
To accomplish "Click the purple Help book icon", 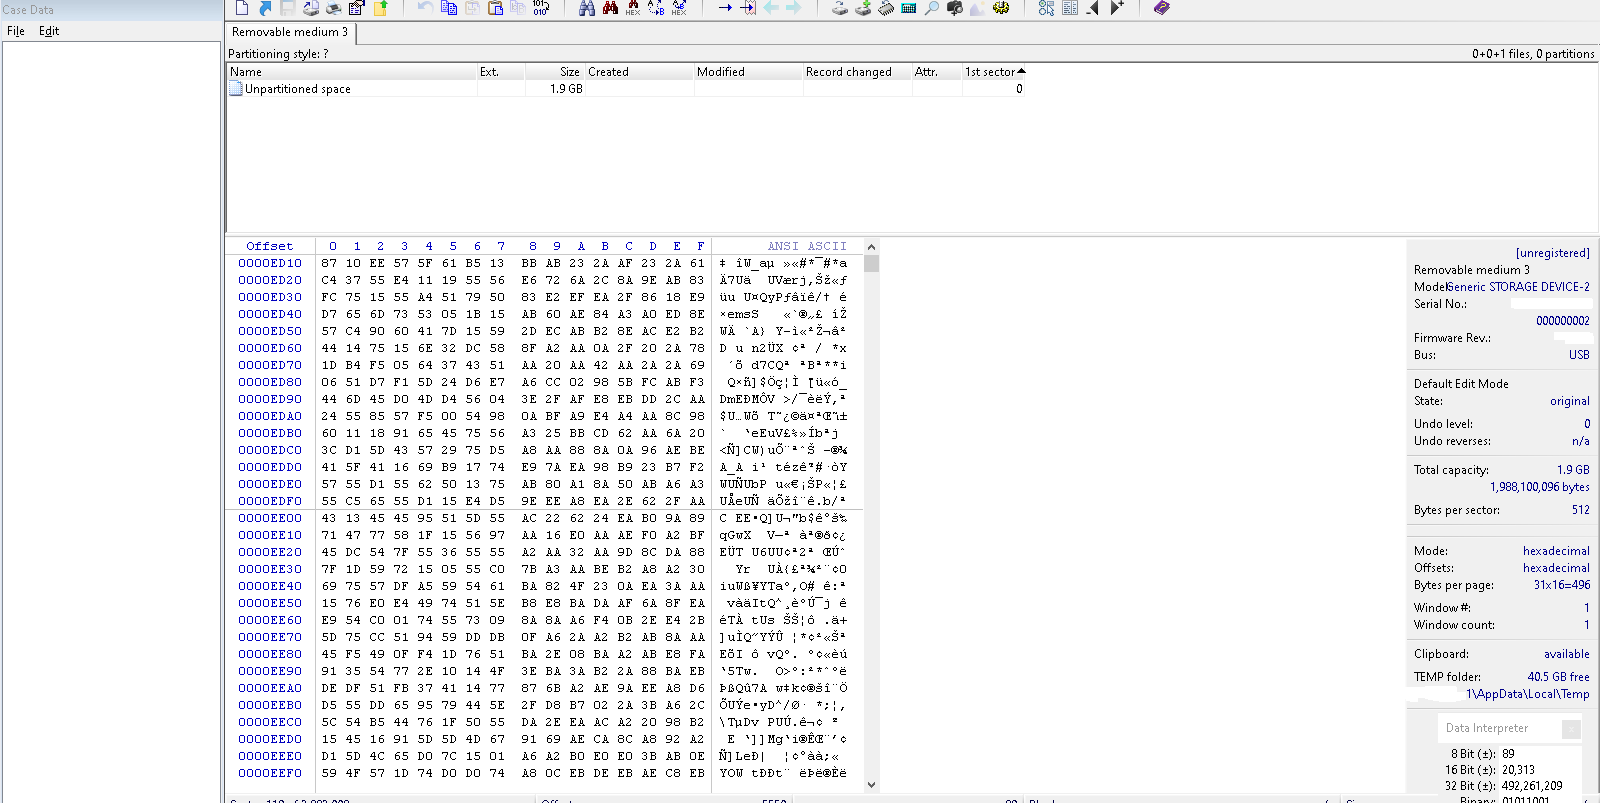I will [x=1162, y=8].
